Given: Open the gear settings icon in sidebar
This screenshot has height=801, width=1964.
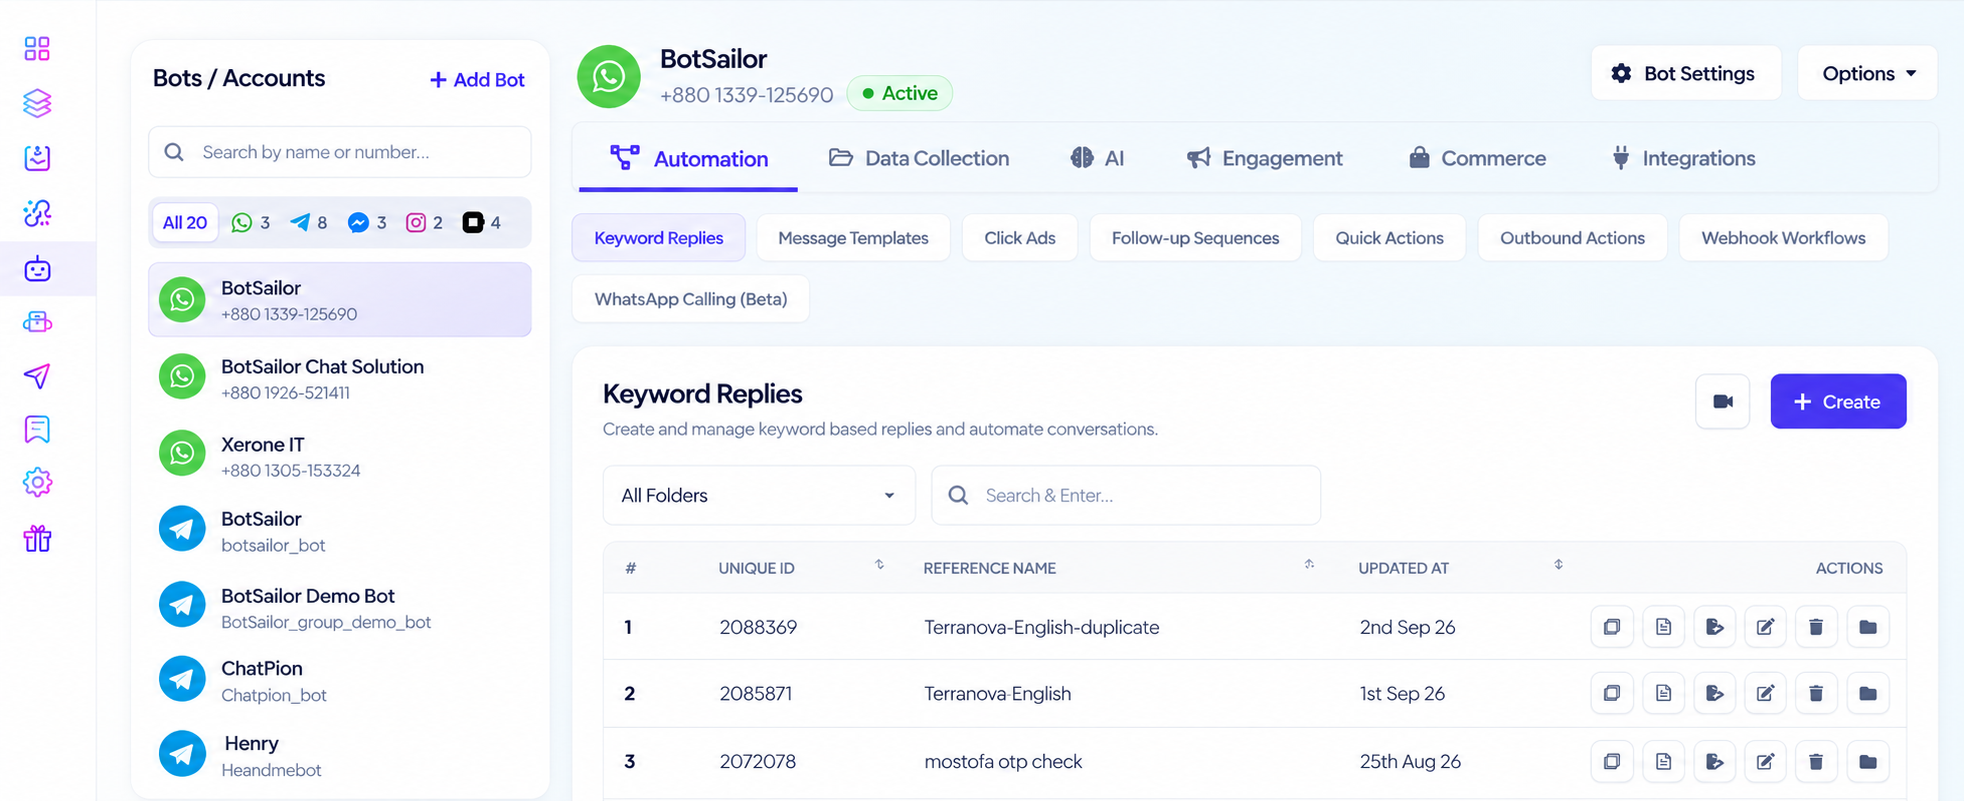Looking at the screenshot, I should point(37,483).
